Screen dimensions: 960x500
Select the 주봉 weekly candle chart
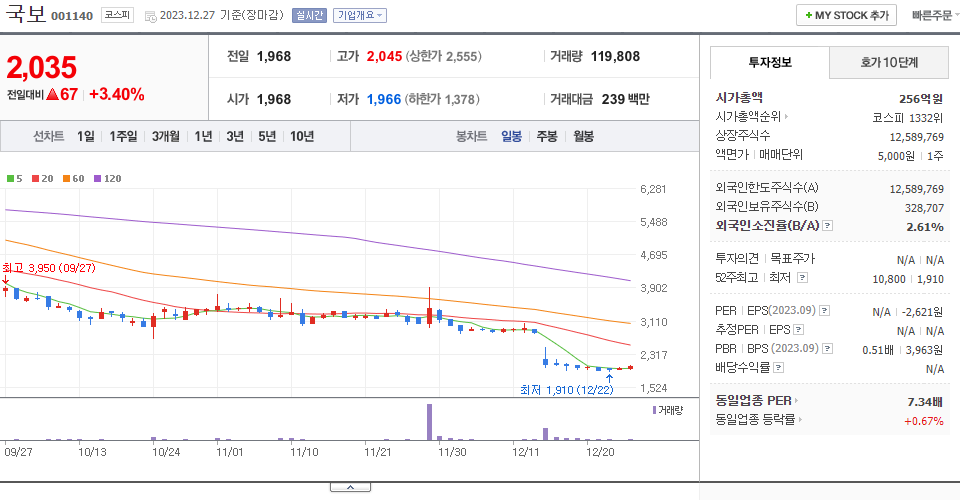coord(547,136)
